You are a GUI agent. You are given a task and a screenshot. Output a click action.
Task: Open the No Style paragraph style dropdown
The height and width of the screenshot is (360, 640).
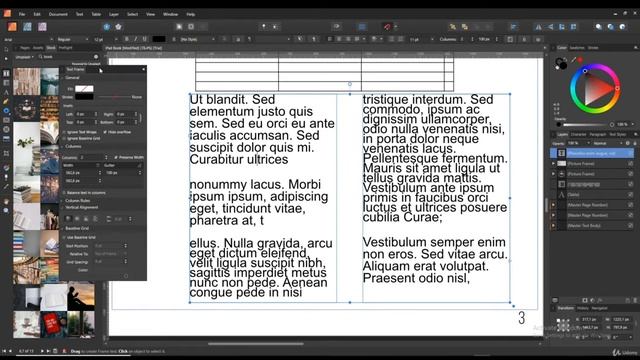(x=197, y=40)
